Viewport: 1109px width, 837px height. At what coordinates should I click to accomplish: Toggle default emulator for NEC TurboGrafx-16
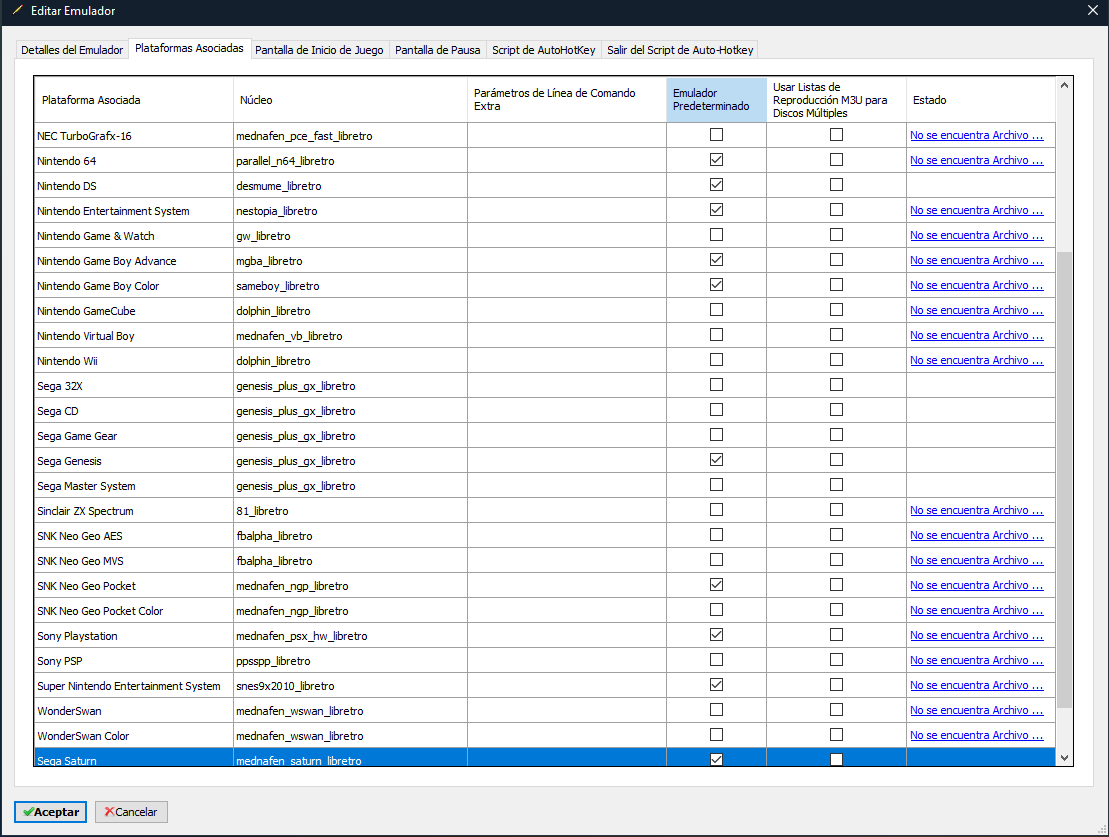tap(716, 134)
